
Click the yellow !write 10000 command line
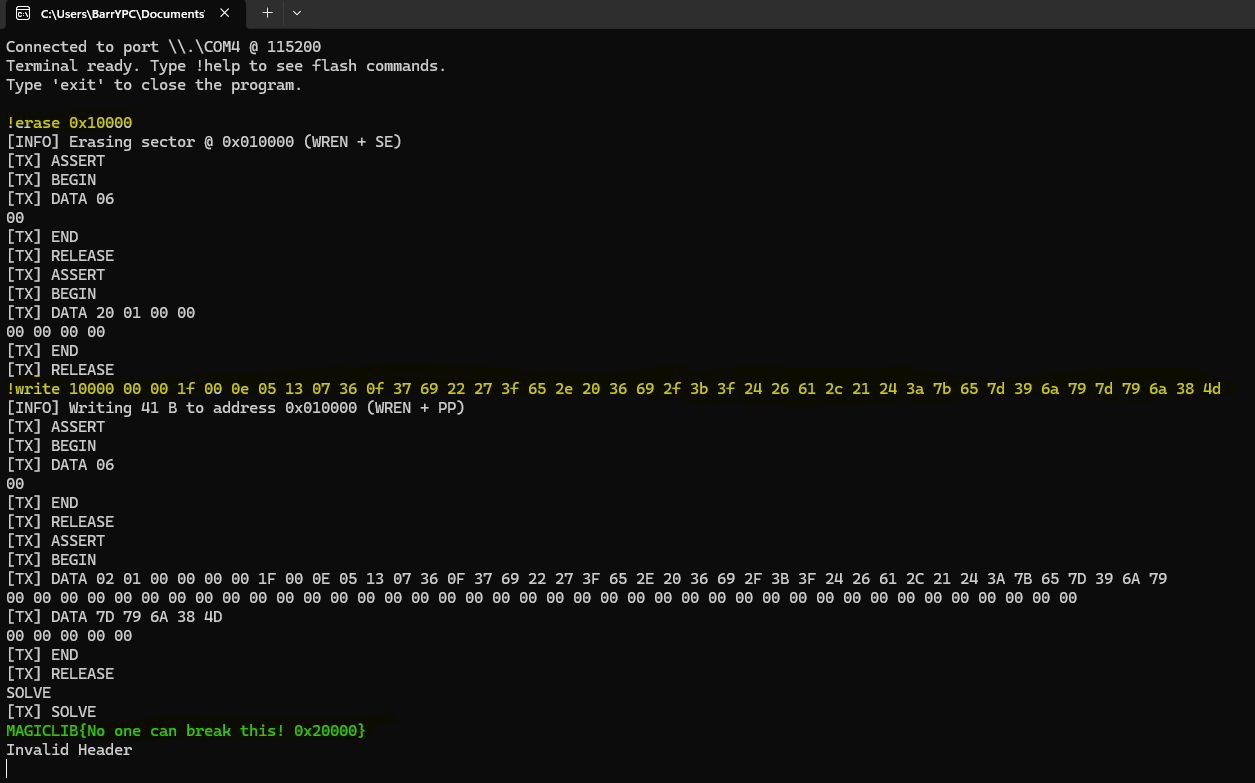[x=613, y=389]
